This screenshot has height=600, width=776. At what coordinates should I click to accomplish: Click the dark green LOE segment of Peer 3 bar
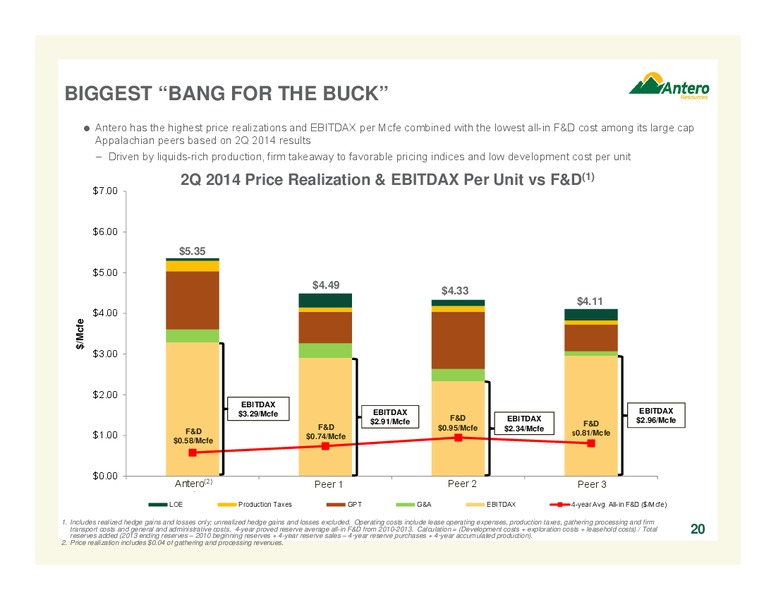591,315
